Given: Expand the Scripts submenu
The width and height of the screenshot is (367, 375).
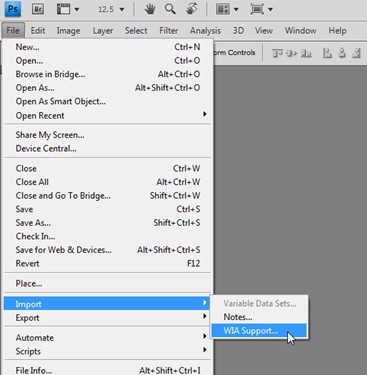Looking at the screenshot, I should 108,351.
